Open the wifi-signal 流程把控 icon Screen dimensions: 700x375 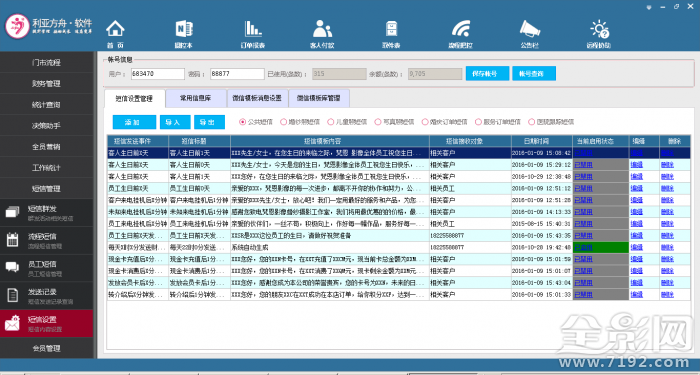(x=460, y=29)
